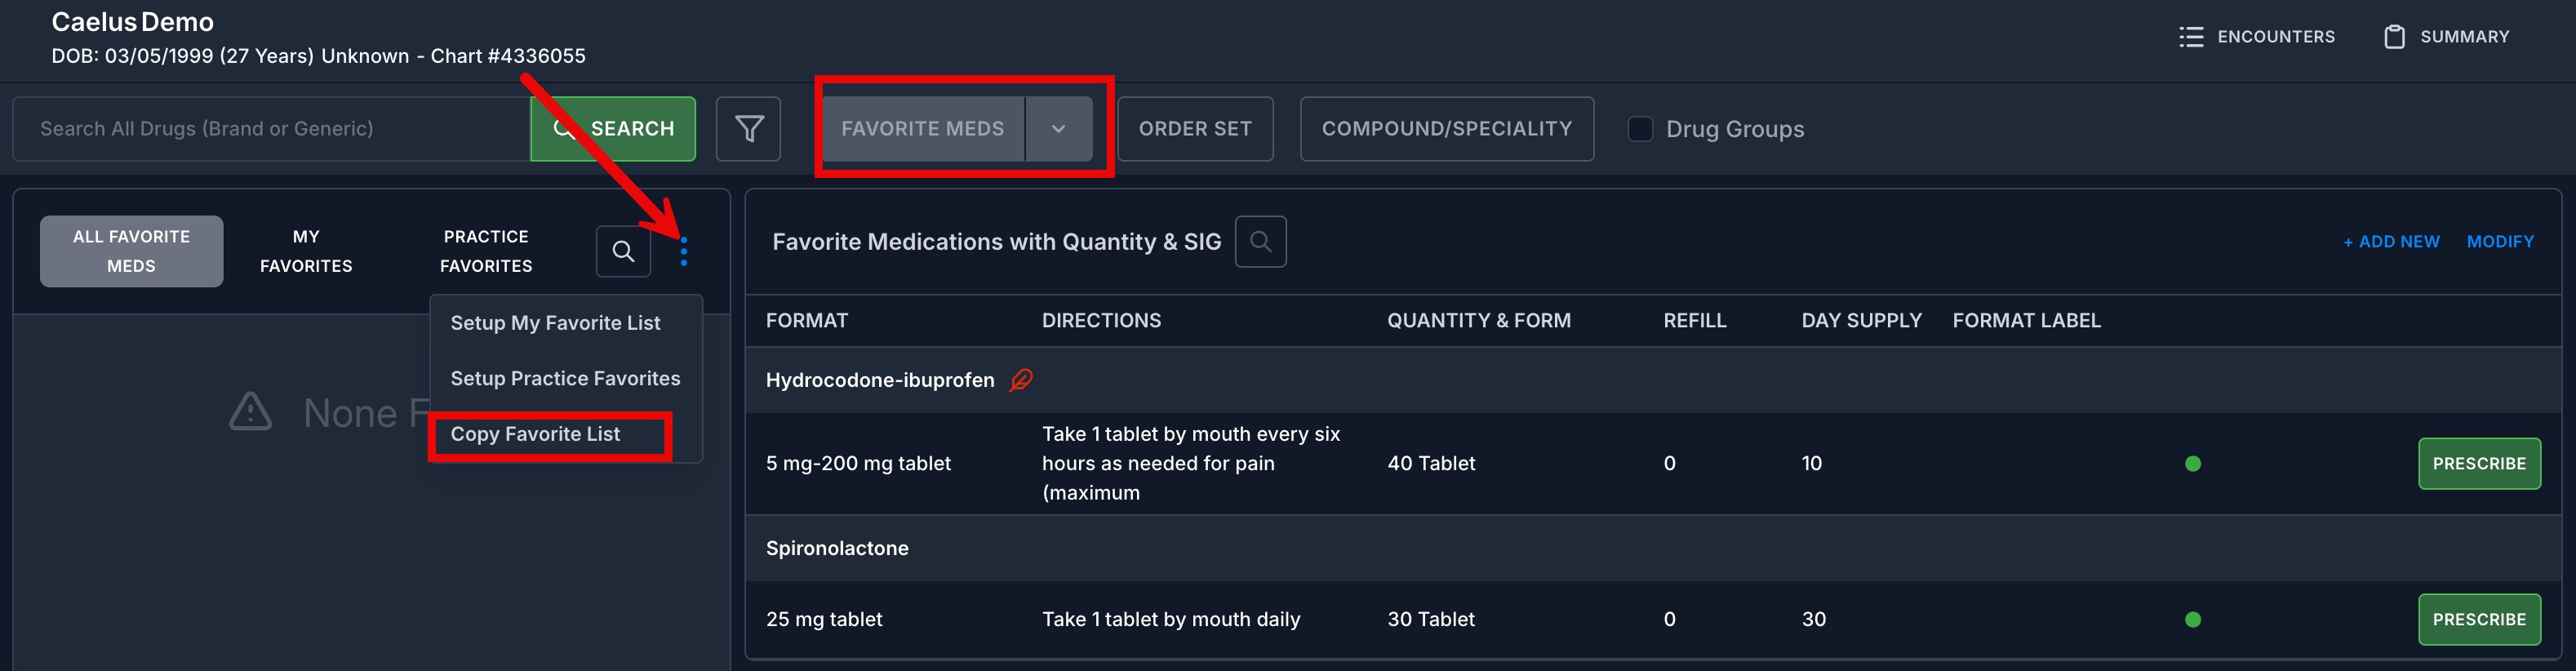Click the Search All Drugs input field

271,129
